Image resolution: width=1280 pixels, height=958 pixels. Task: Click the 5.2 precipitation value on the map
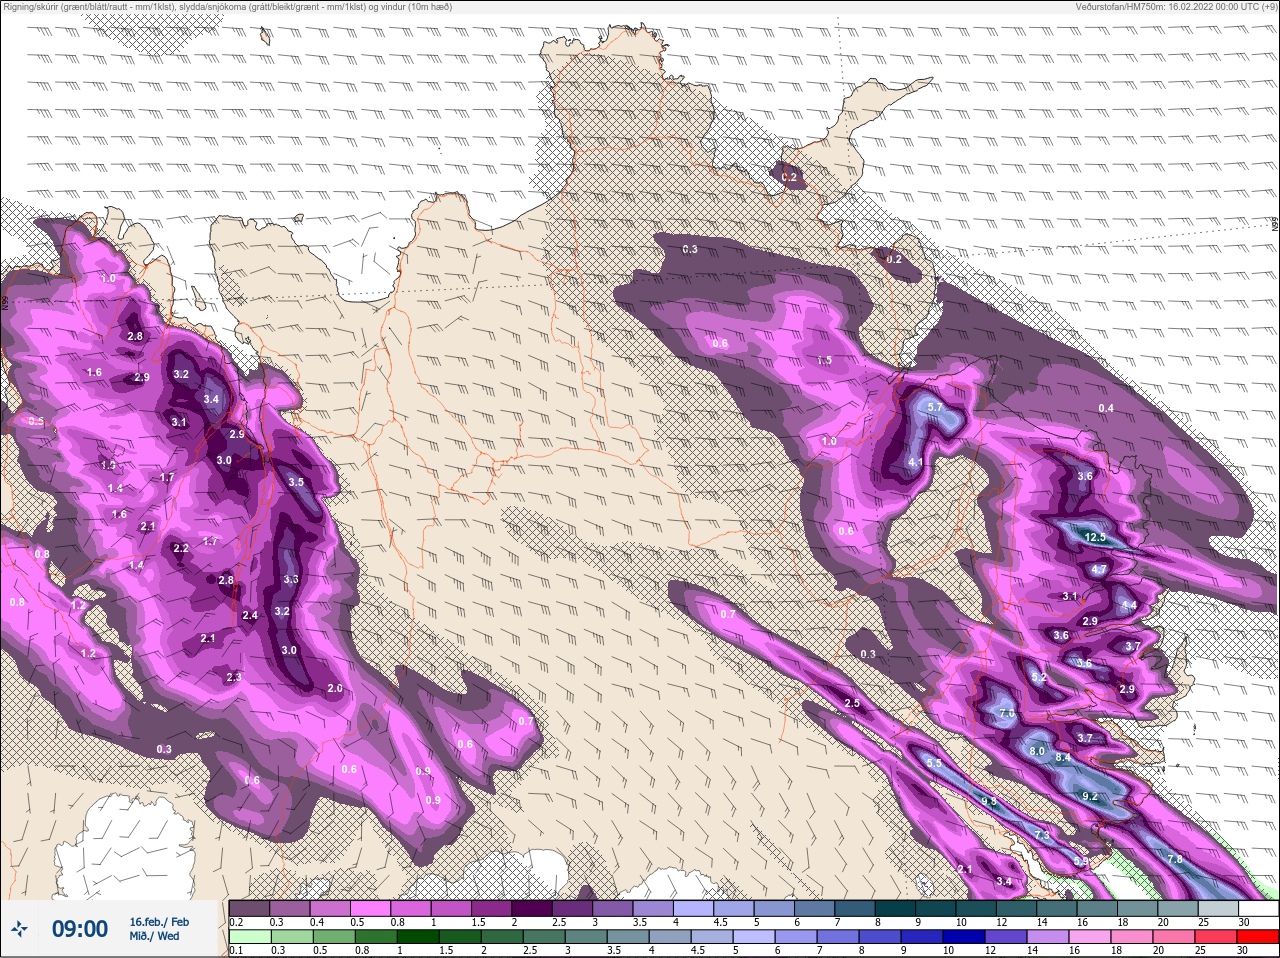tap(1039, 677)
